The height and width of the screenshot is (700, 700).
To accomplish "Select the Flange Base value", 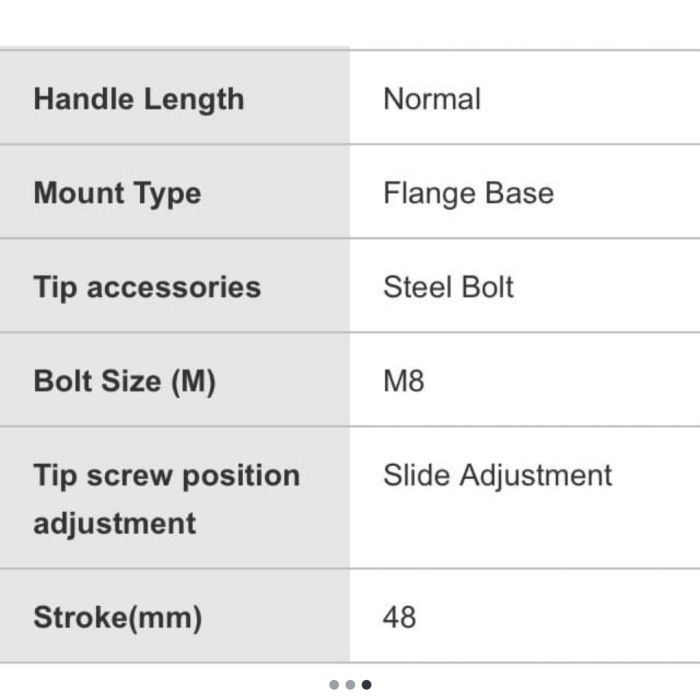I will point(468,193).
